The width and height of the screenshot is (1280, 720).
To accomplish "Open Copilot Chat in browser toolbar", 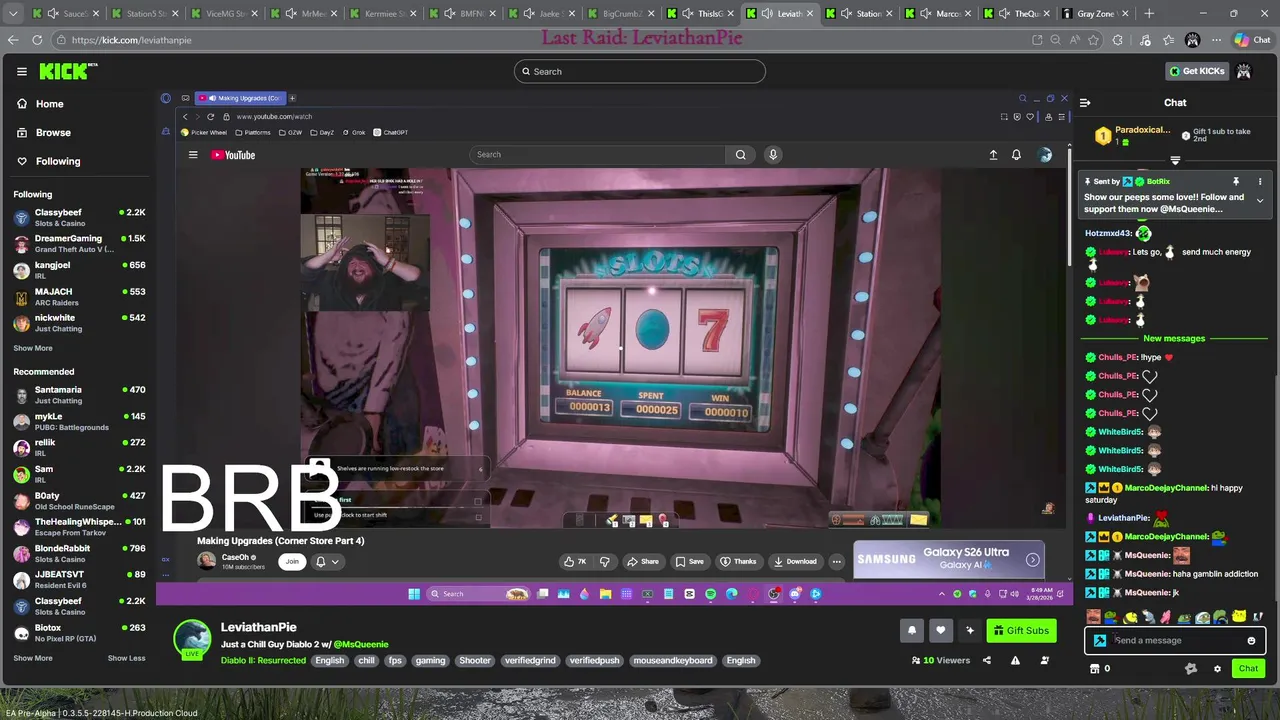I will tap(1253, 40).
